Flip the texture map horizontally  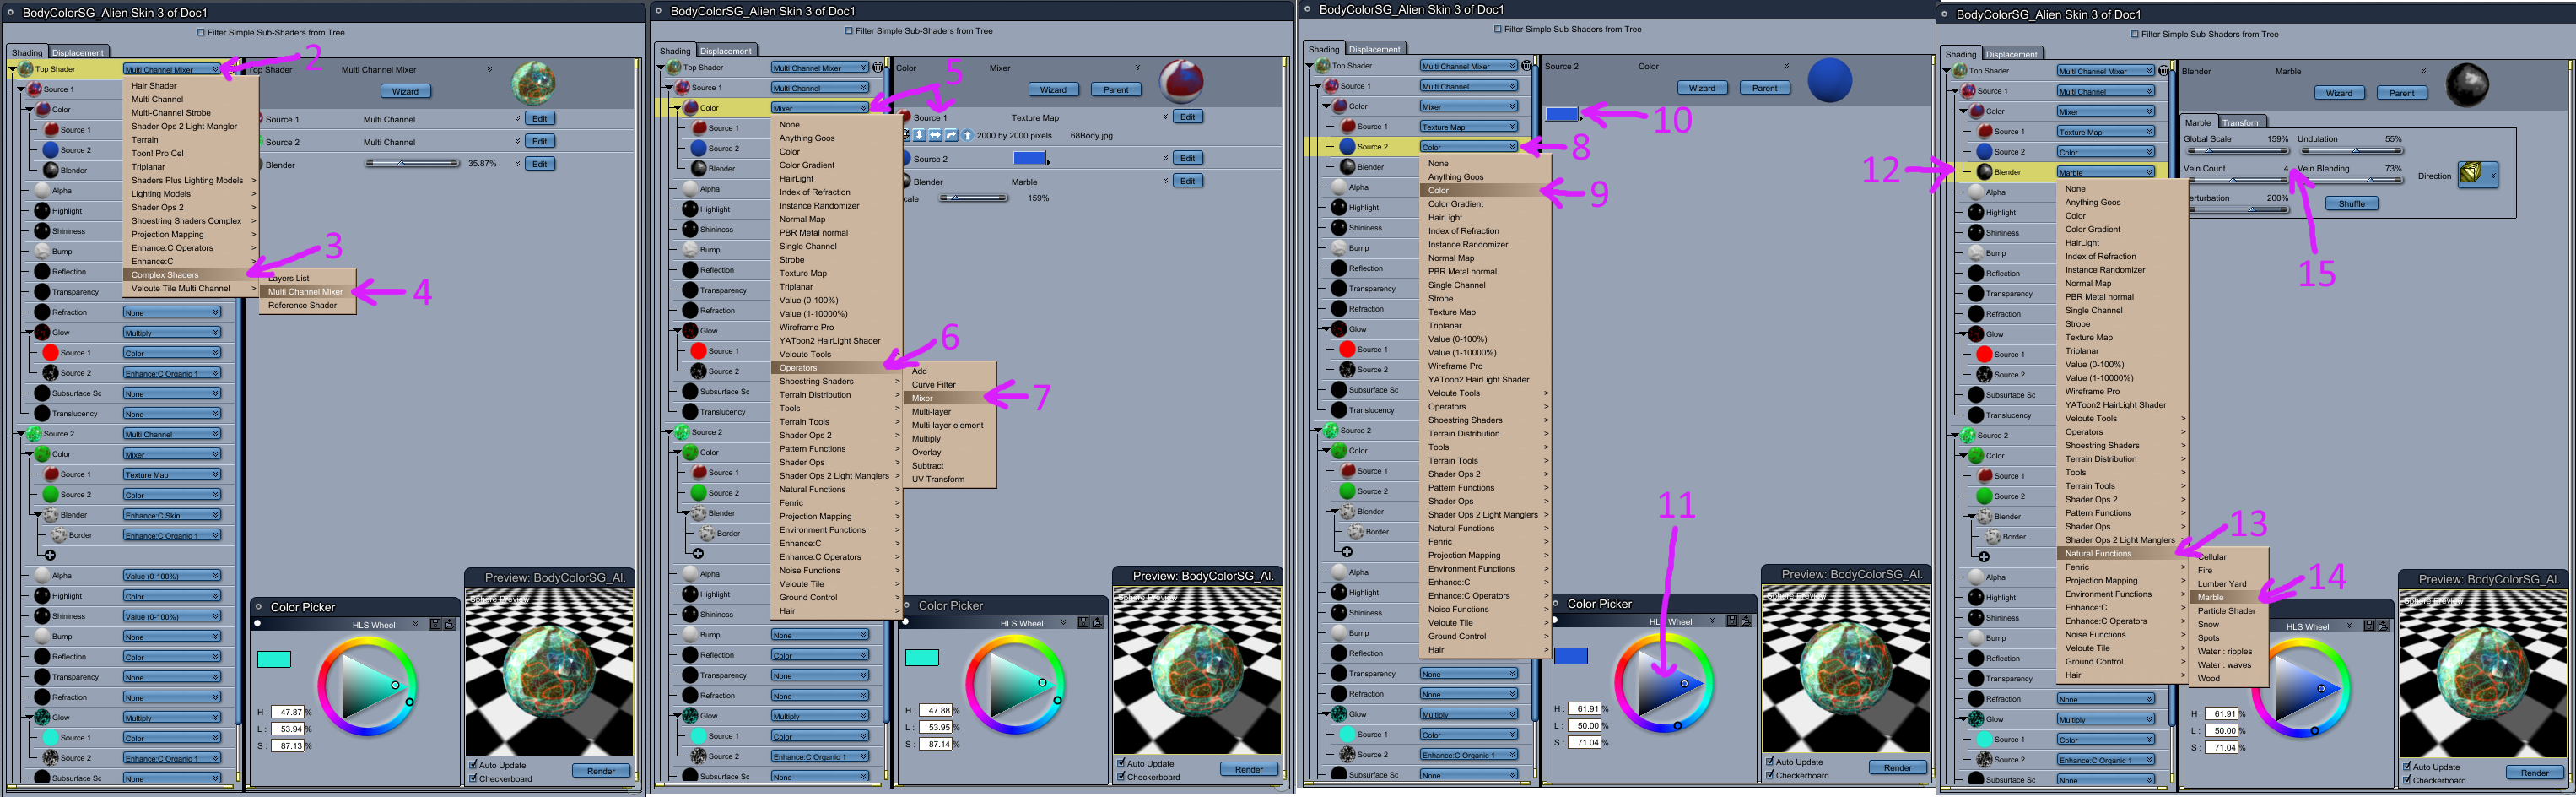[x=935, y=135]
